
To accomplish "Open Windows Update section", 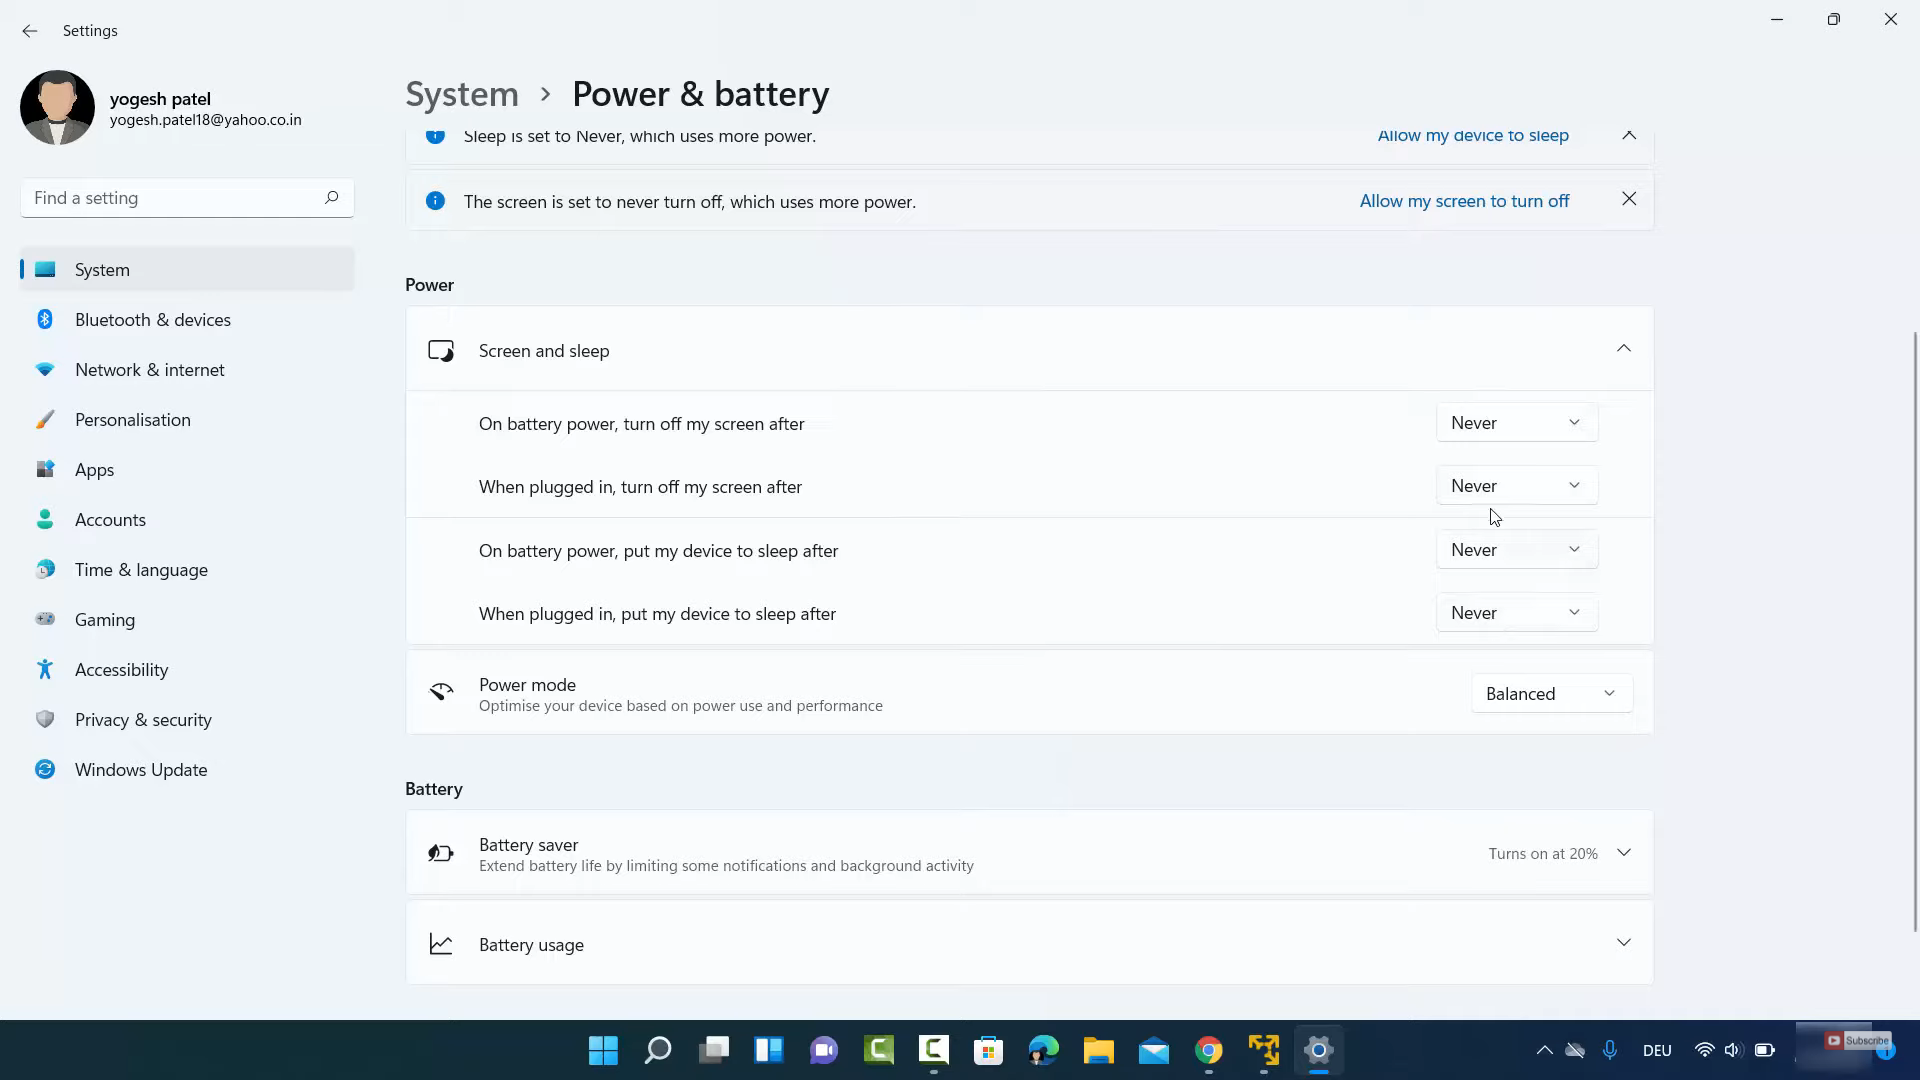I will (140, 770).
